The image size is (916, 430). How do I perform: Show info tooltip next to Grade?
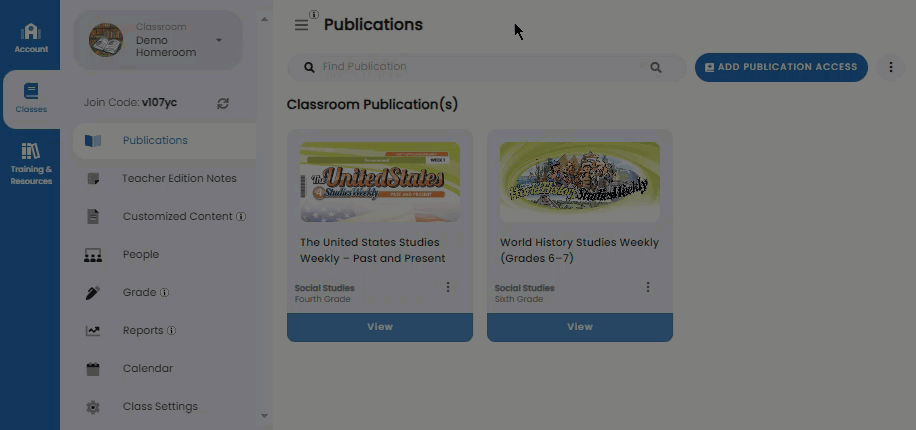[x=165, y=293]
